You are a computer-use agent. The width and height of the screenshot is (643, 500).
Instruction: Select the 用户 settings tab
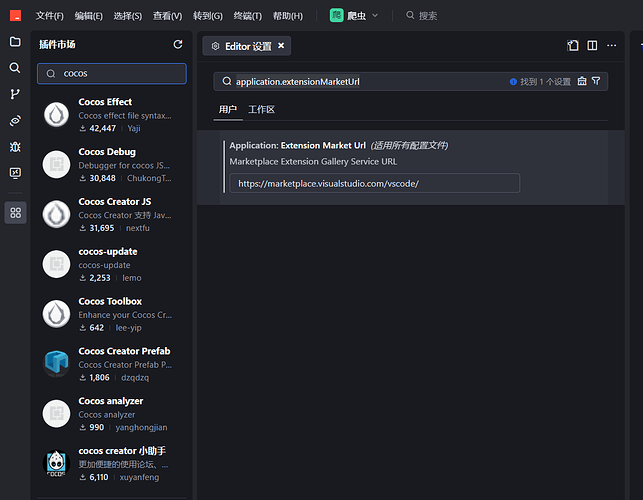tap(228, 109)
